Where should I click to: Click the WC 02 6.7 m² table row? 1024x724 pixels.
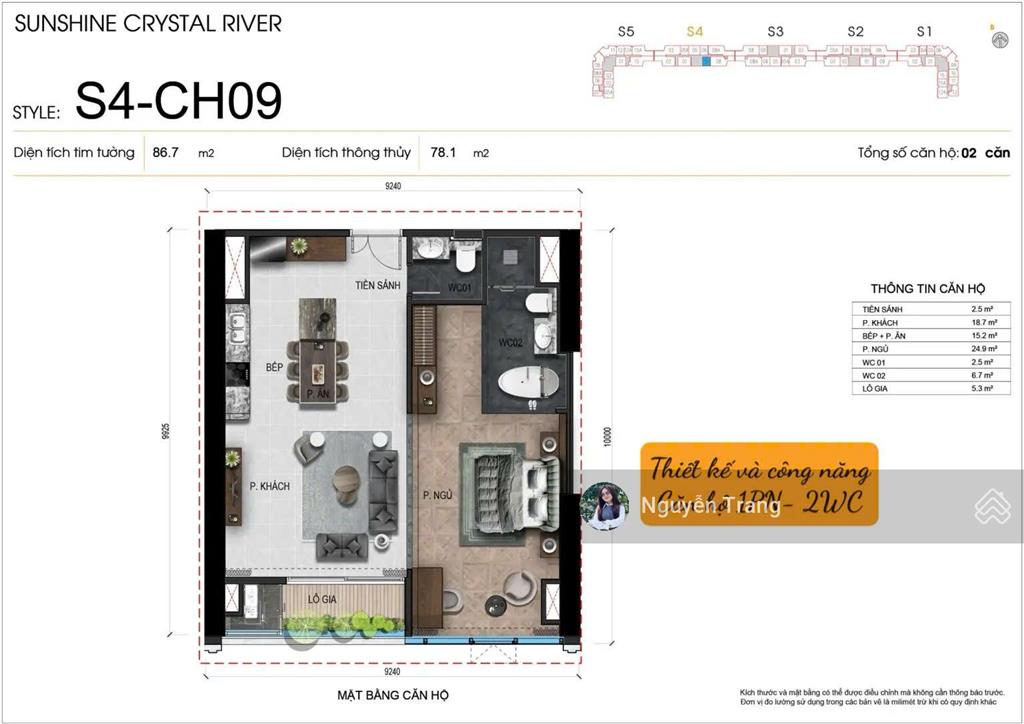pos(931,375)
